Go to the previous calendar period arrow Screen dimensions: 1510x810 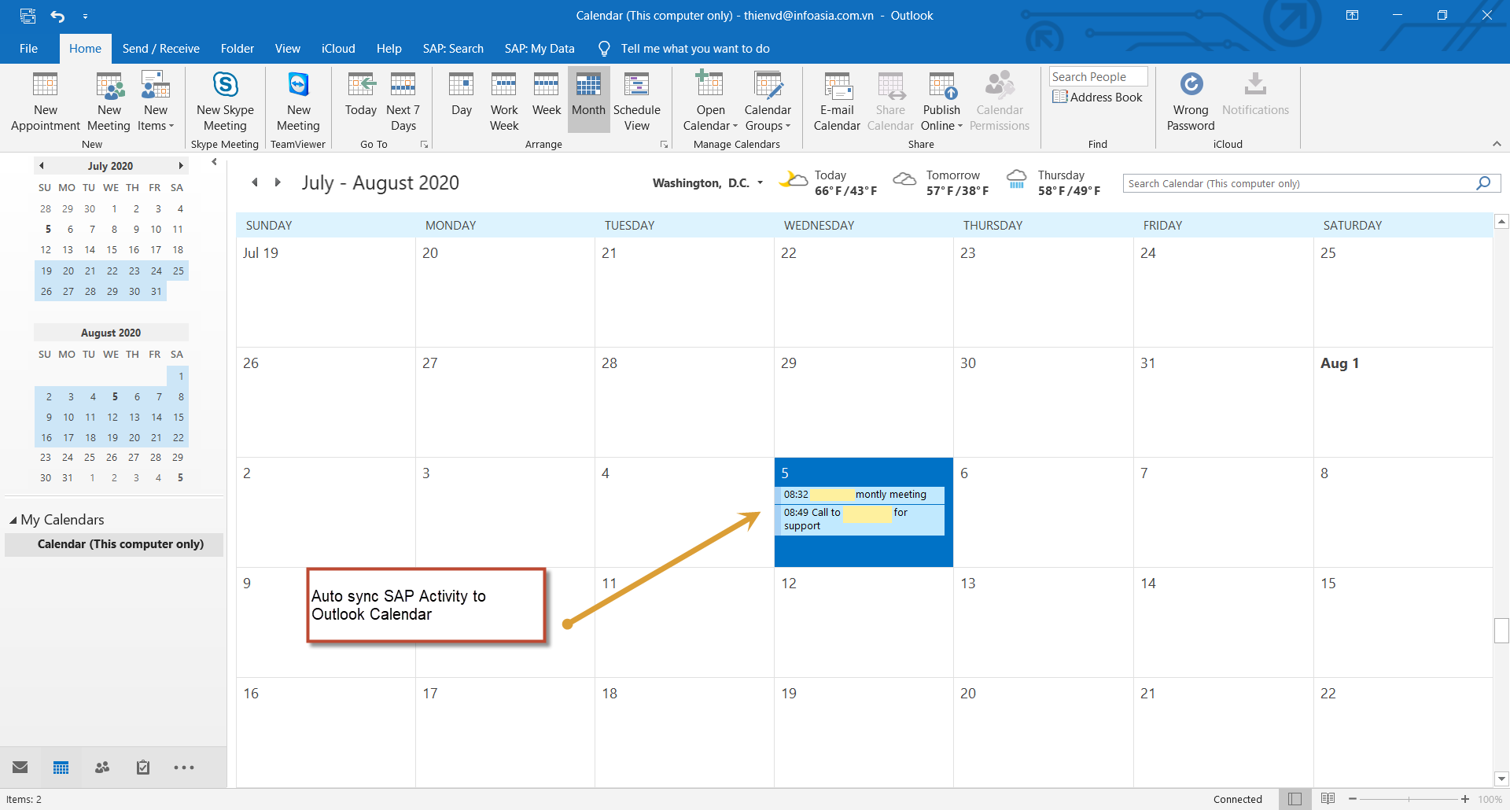(x=254, y=182)
